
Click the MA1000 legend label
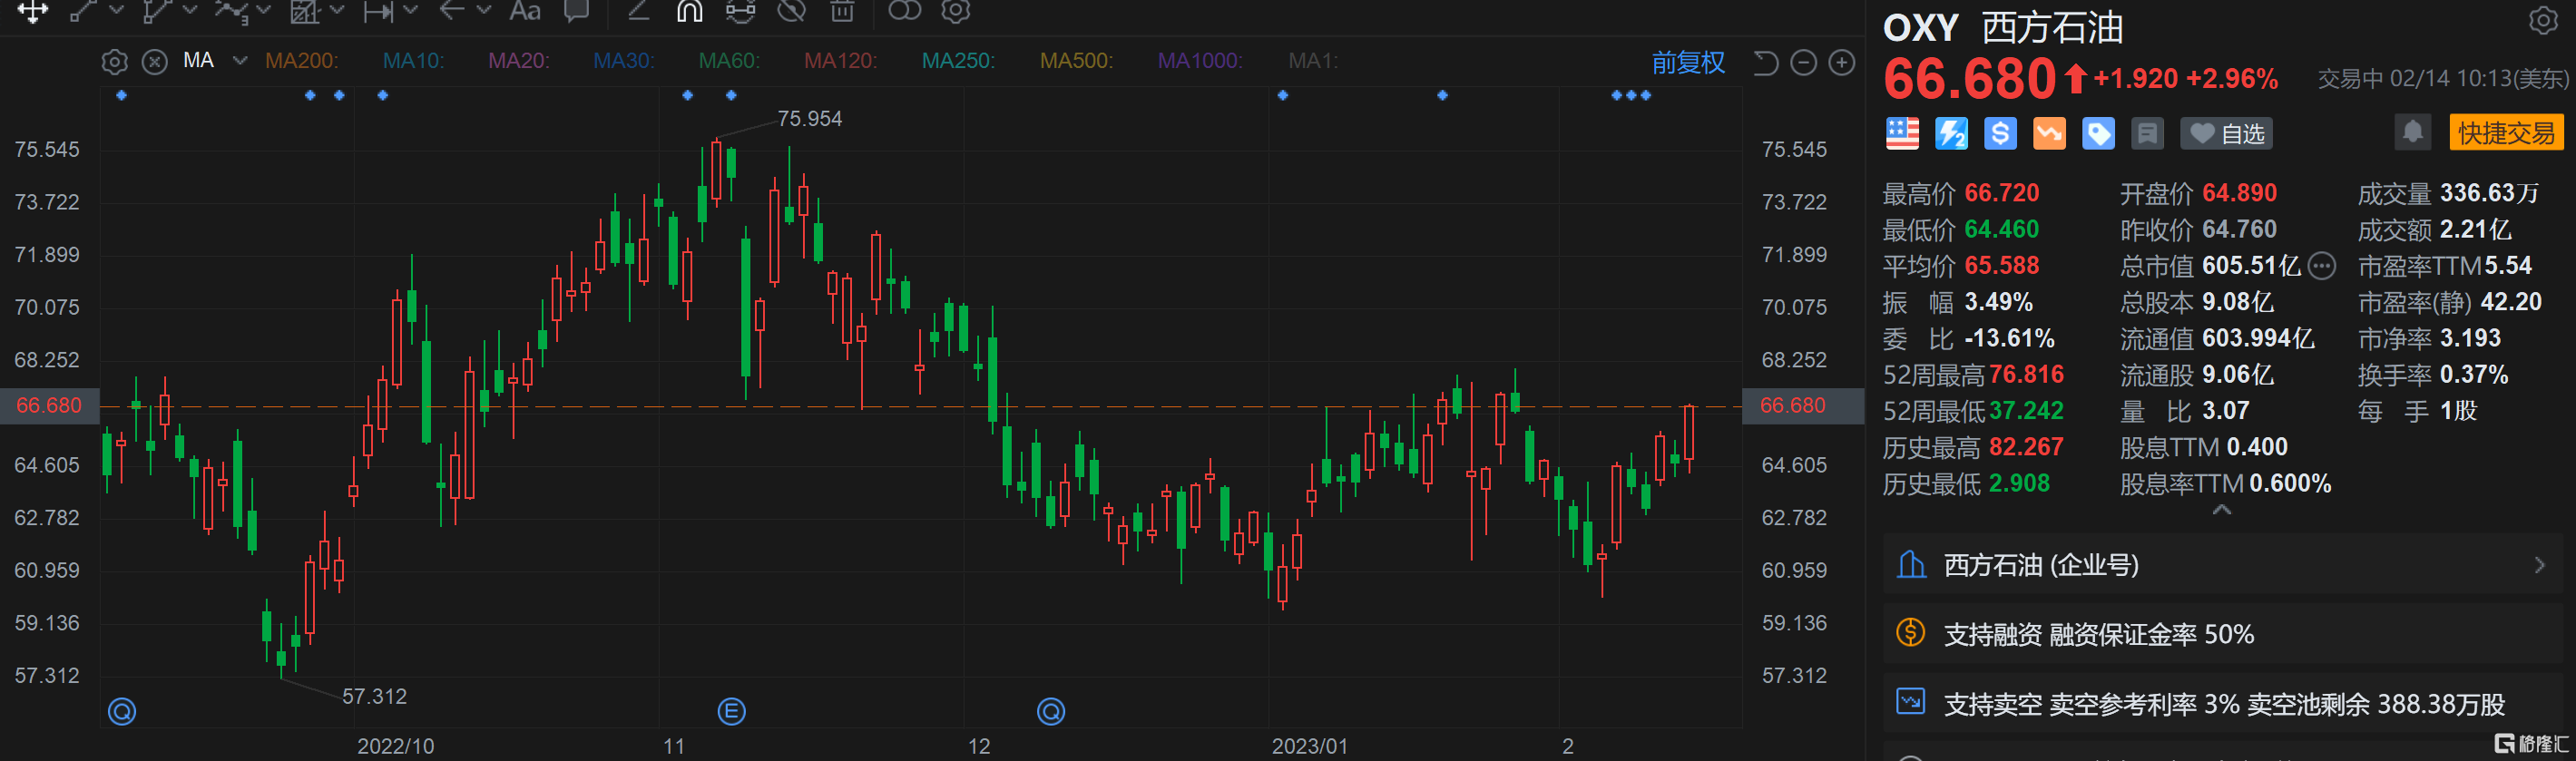[x=1200, y=61]
